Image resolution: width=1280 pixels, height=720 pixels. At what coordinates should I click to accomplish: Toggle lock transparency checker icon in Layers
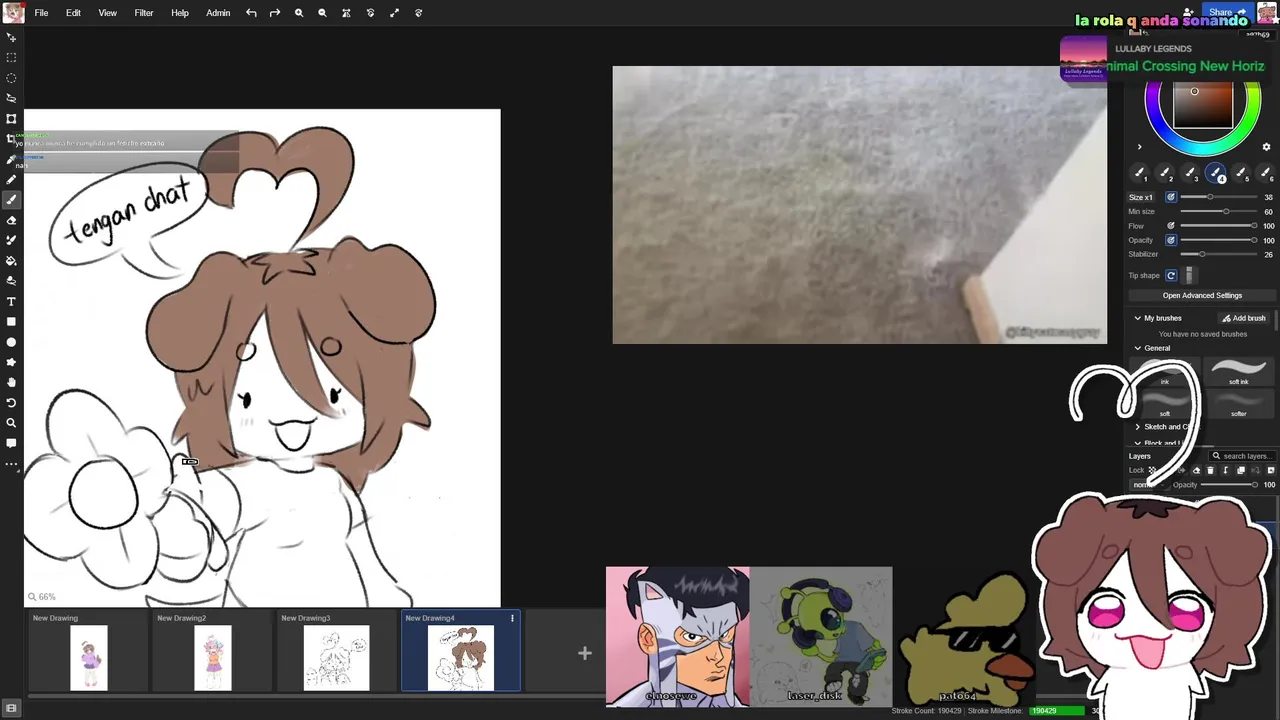(x=1152, y=470)
